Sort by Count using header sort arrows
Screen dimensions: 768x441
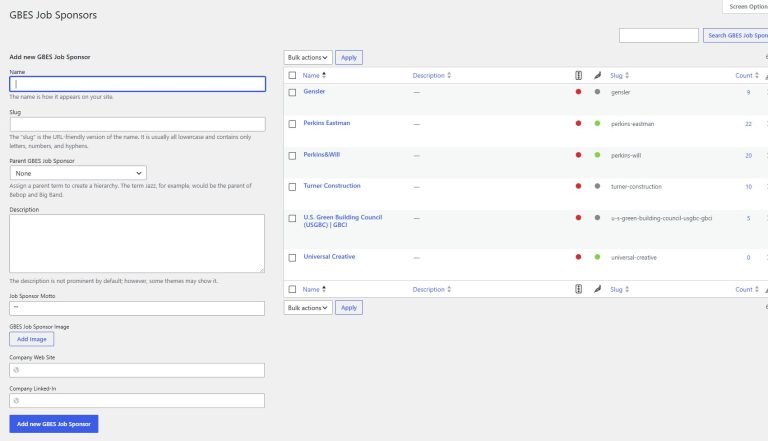pos(757,75)
